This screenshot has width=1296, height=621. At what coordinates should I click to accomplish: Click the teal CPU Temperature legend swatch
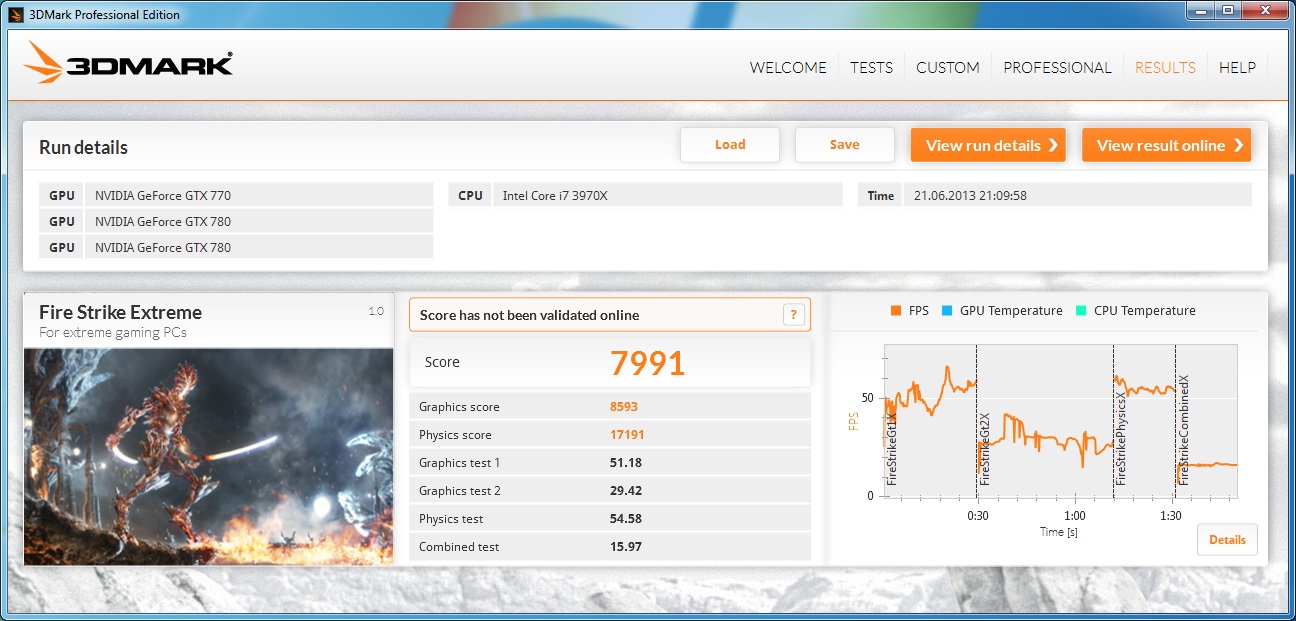tap(1081, 311)
